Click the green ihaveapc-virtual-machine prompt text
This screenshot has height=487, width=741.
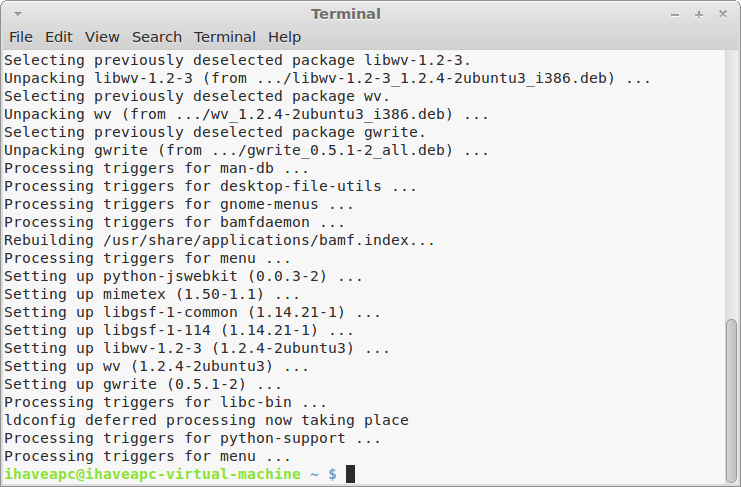(152, 474)
